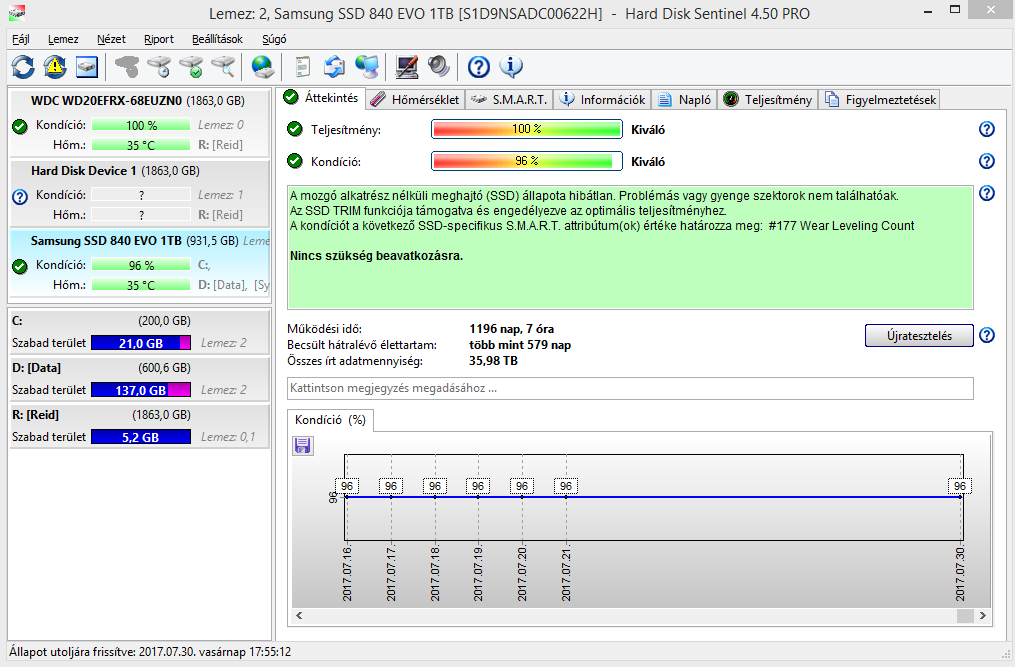Click help icon next to green status text

coord(987,193)
